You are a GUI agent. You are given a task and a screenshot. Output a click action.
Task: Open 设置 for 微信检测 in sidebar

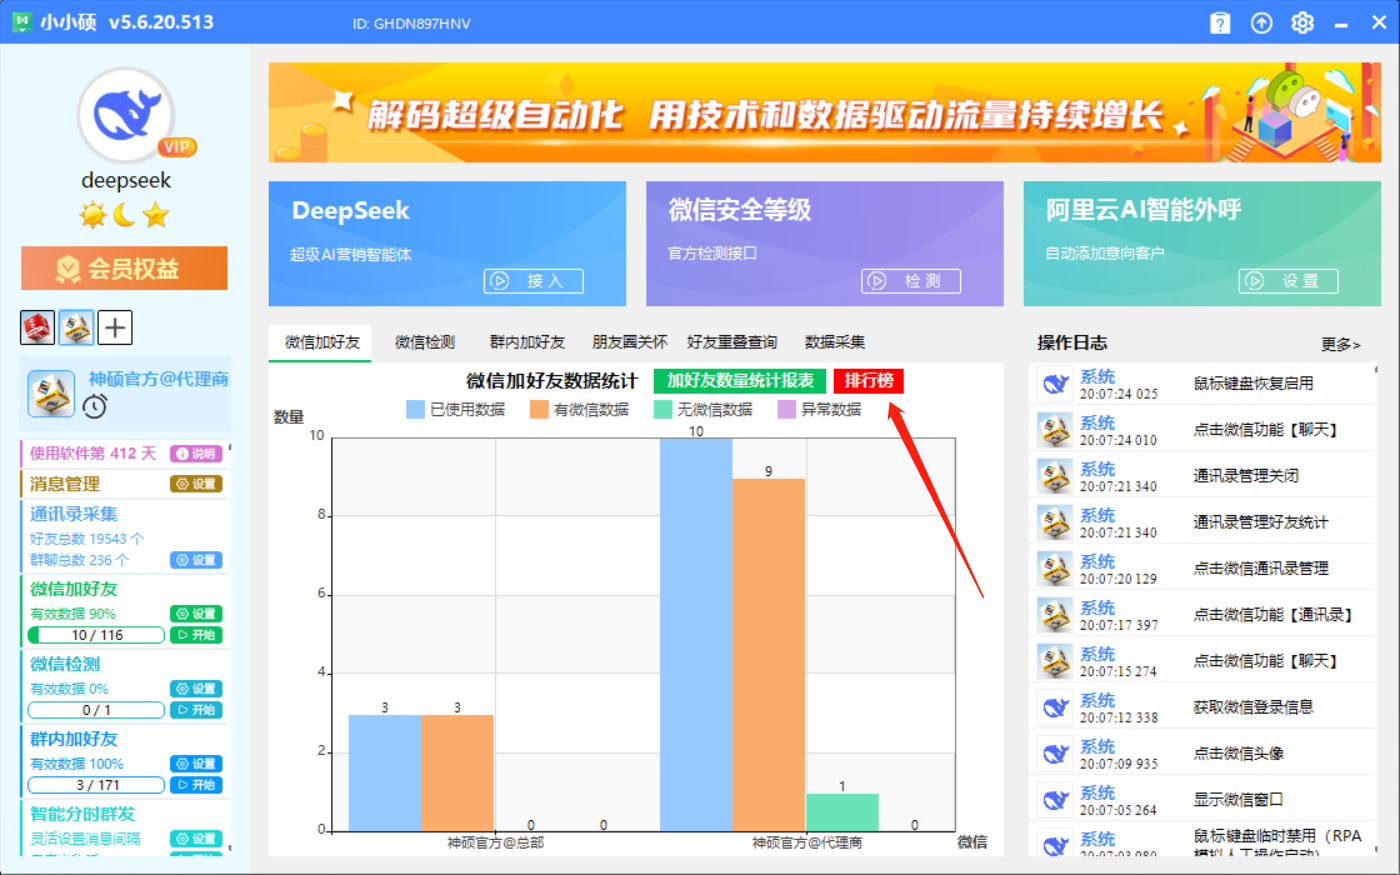coord(196,689)
